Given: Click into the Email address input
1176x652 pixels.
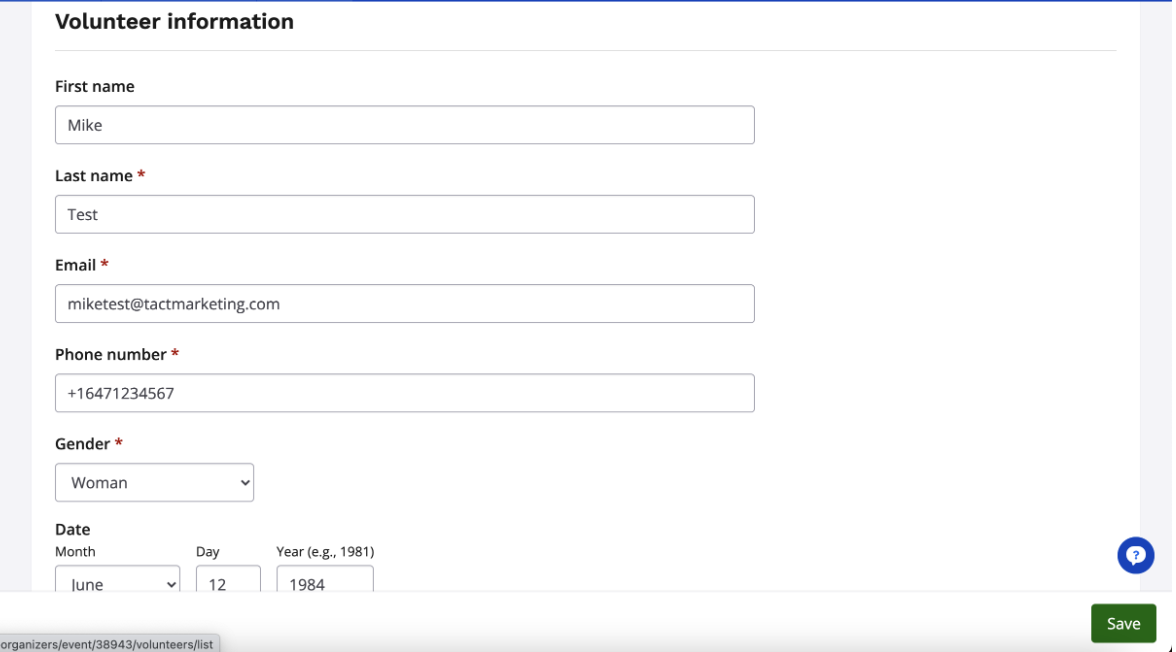Looking at the screenshot, I should pos(404,304).
